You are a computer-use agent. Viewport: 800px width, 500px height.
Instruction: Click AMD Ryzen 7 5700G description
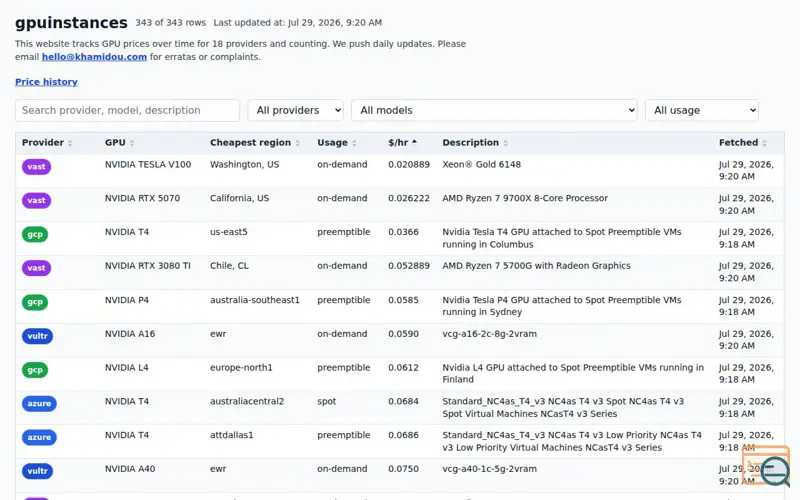point(536,265)
